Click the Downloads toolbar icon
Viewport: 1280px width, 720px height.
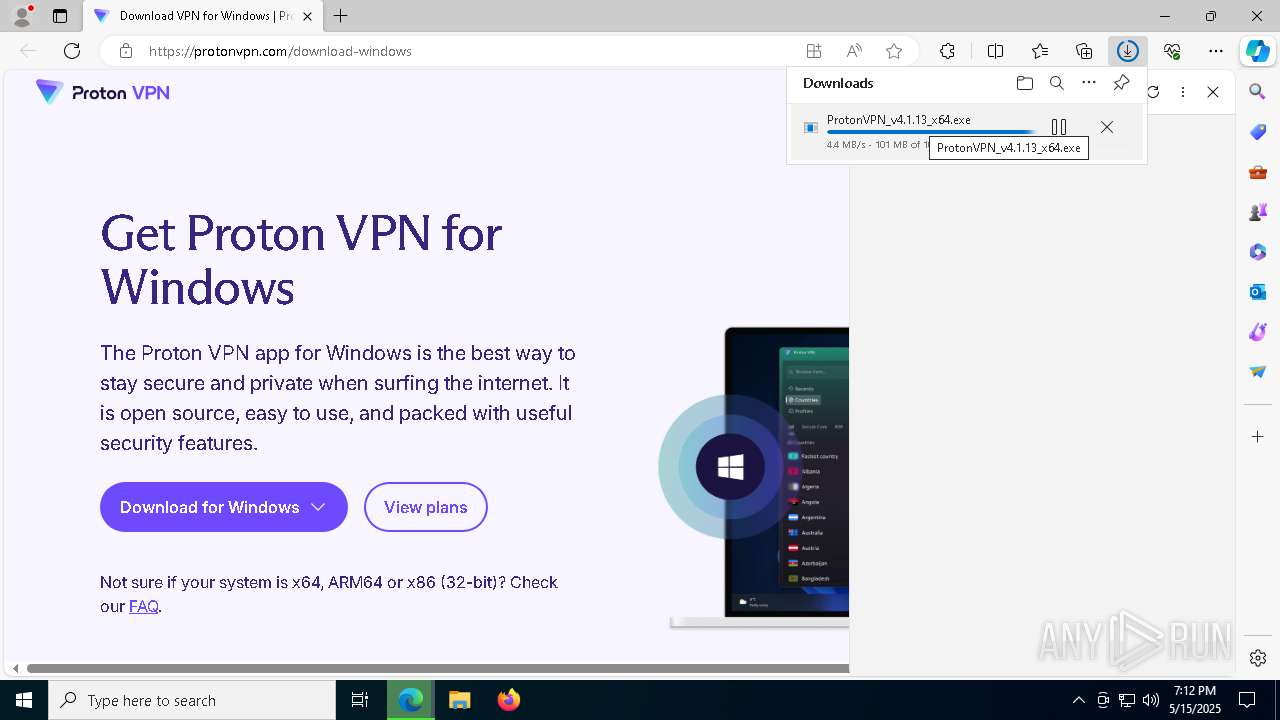(1128, 51)
